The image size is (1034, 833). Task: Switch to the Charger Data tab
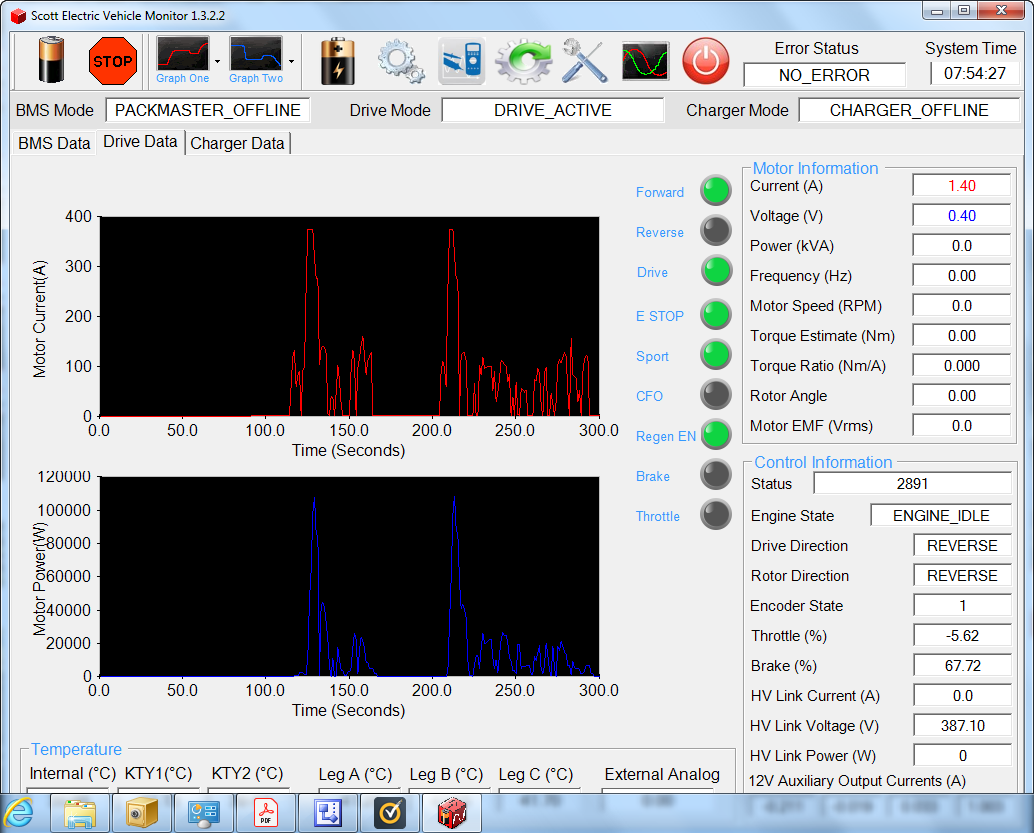237,143
